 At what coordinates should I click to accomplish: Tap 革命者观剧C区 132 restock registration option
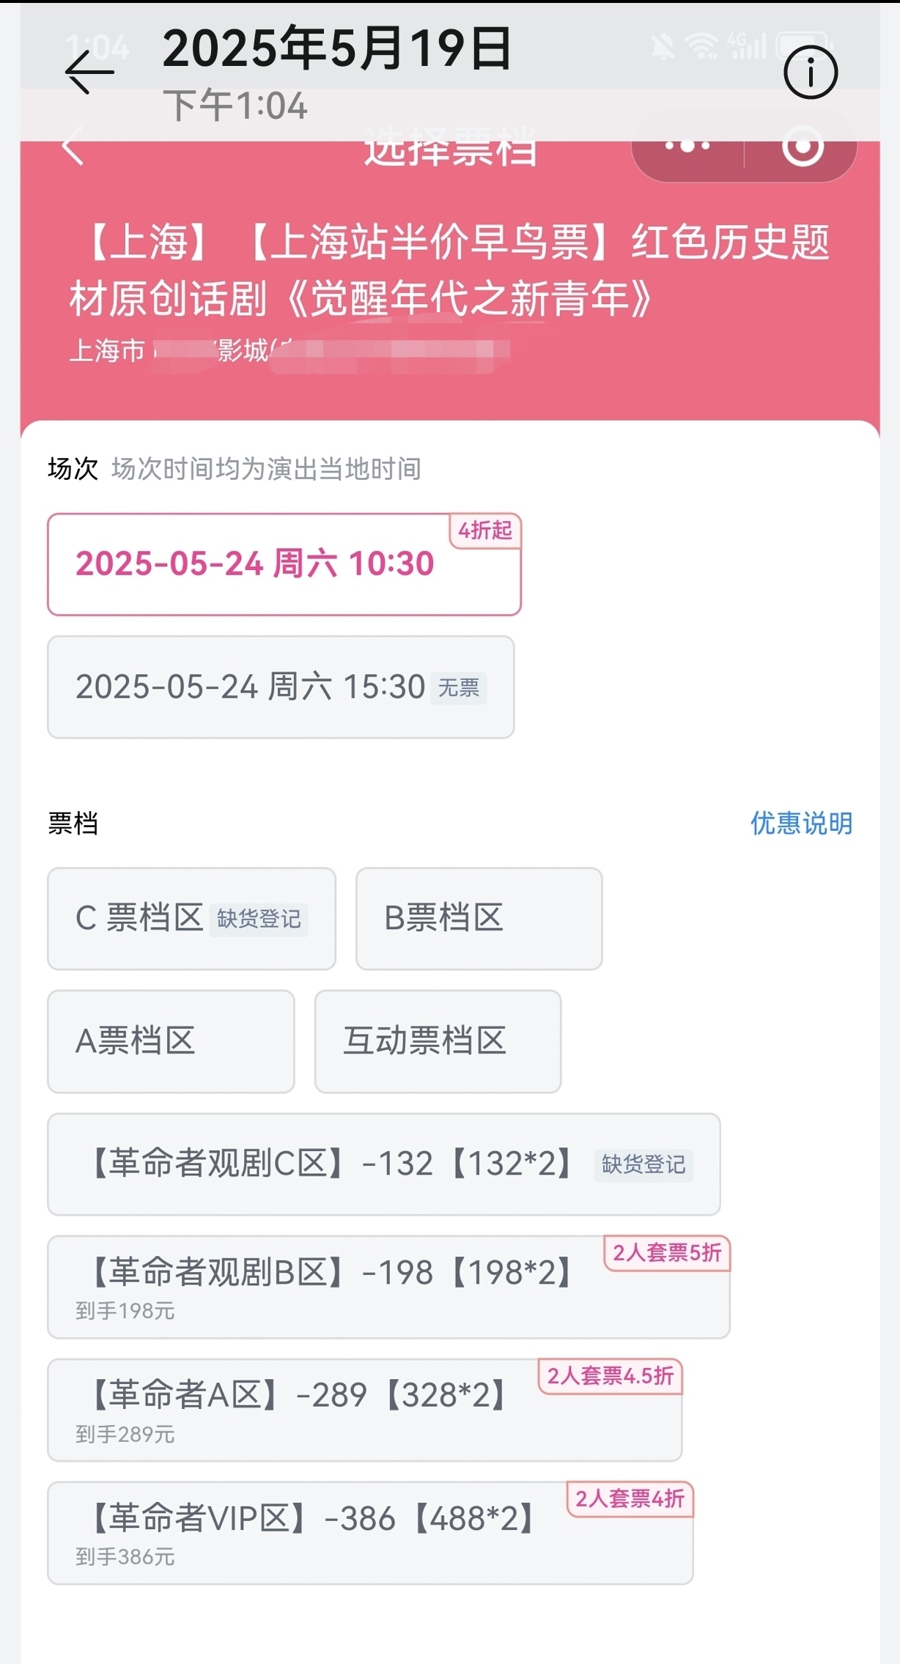(x=383, y=1164)
